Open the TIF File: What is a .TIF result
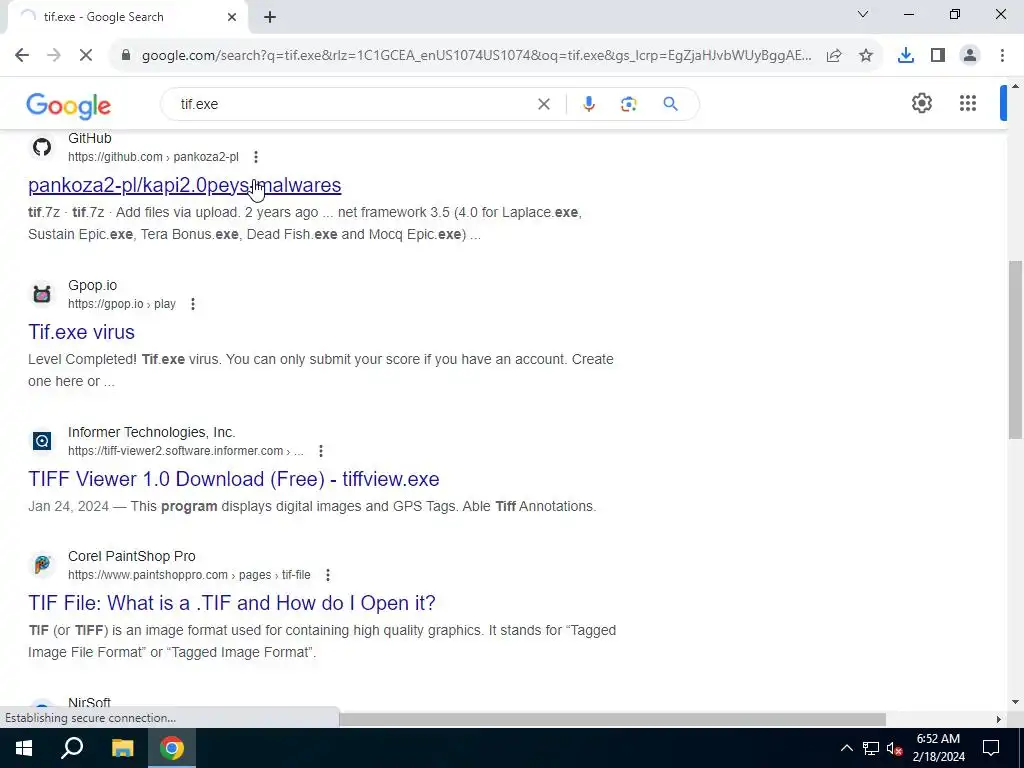The width and height of the screenshot is (1024, 768). coord(232,603)
